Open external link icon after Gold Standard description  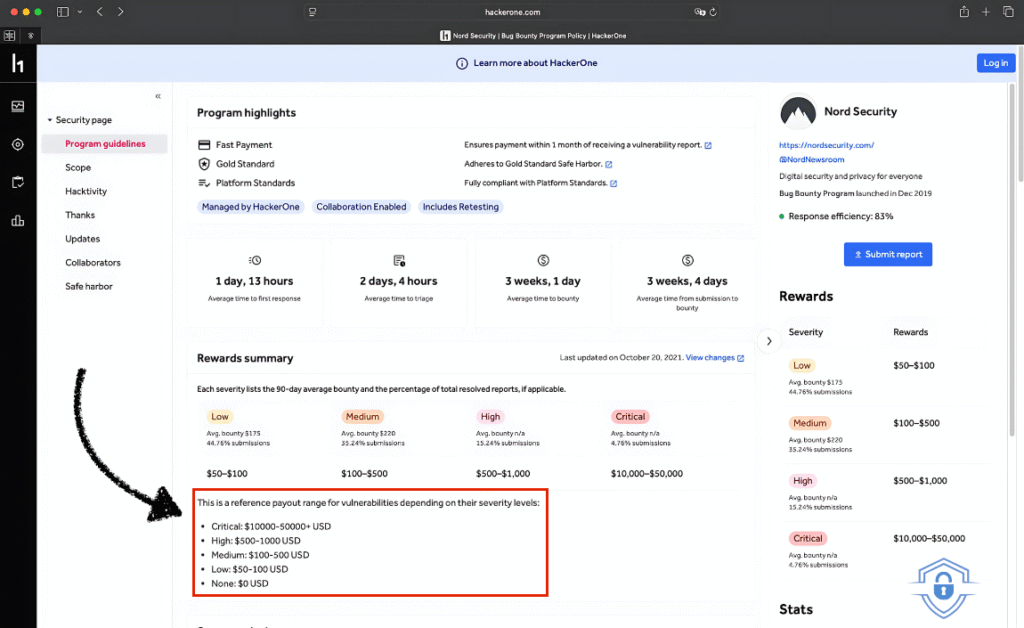click(609, 165)
